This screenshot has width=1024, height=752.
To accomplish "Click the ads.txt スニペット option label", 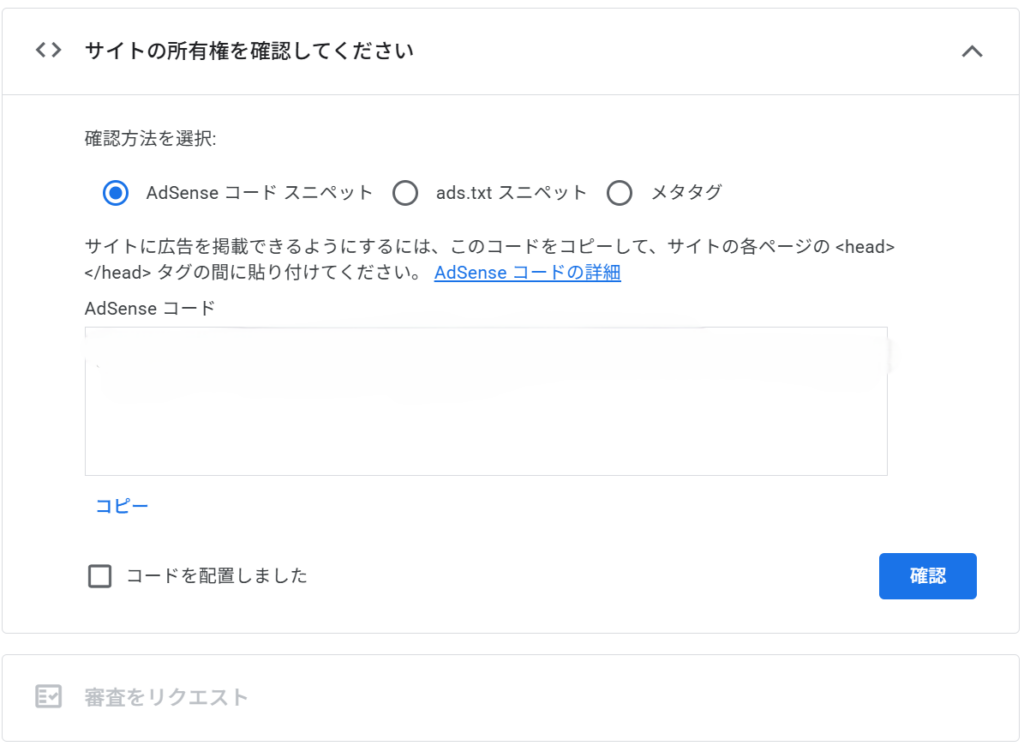I will tap(511, 193).
